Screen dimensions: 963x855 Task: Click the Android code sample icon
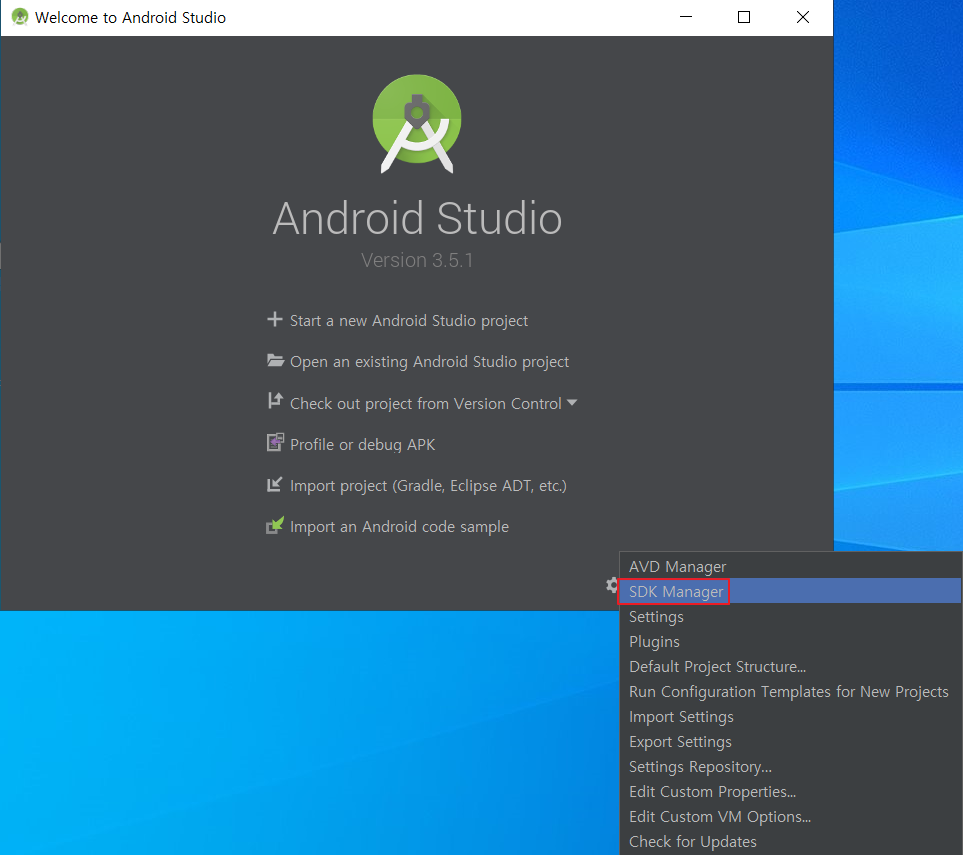275,525
